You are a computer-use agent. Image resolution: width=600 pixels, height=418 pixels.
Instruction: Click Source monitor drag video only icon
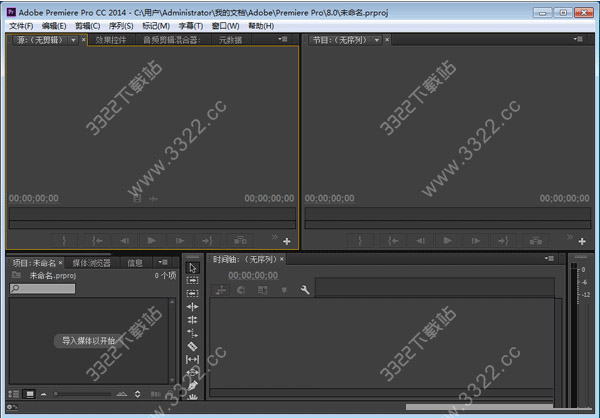(137, 198)
